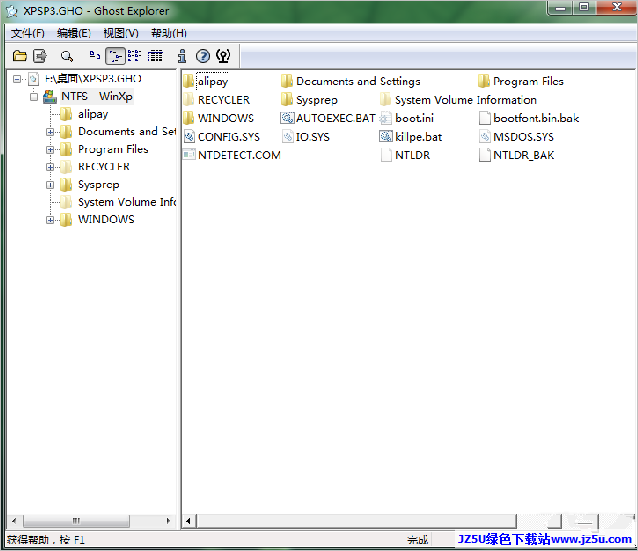Expand Documents and Settings in tree
Screen dimensions: 638x551
(x=50, y=132)
